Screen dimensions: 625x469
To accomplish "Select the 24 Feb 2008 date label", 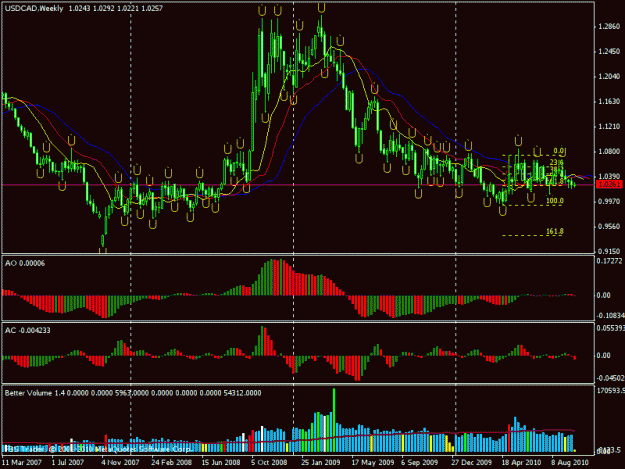I will click(171, 462).
